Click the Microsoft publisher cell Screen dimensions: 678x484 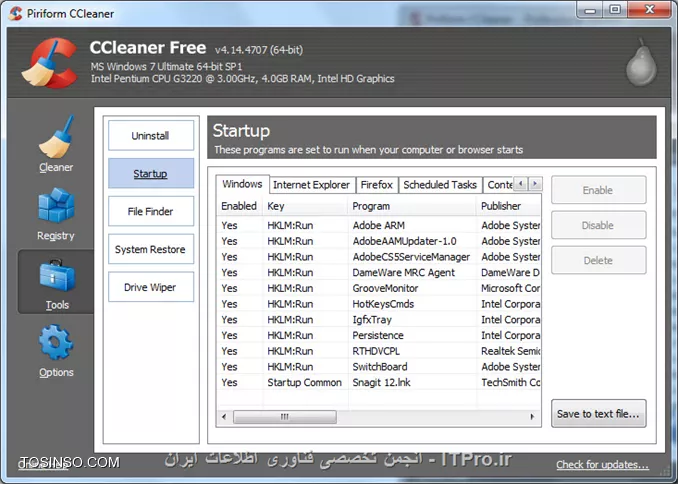point(511,288)
